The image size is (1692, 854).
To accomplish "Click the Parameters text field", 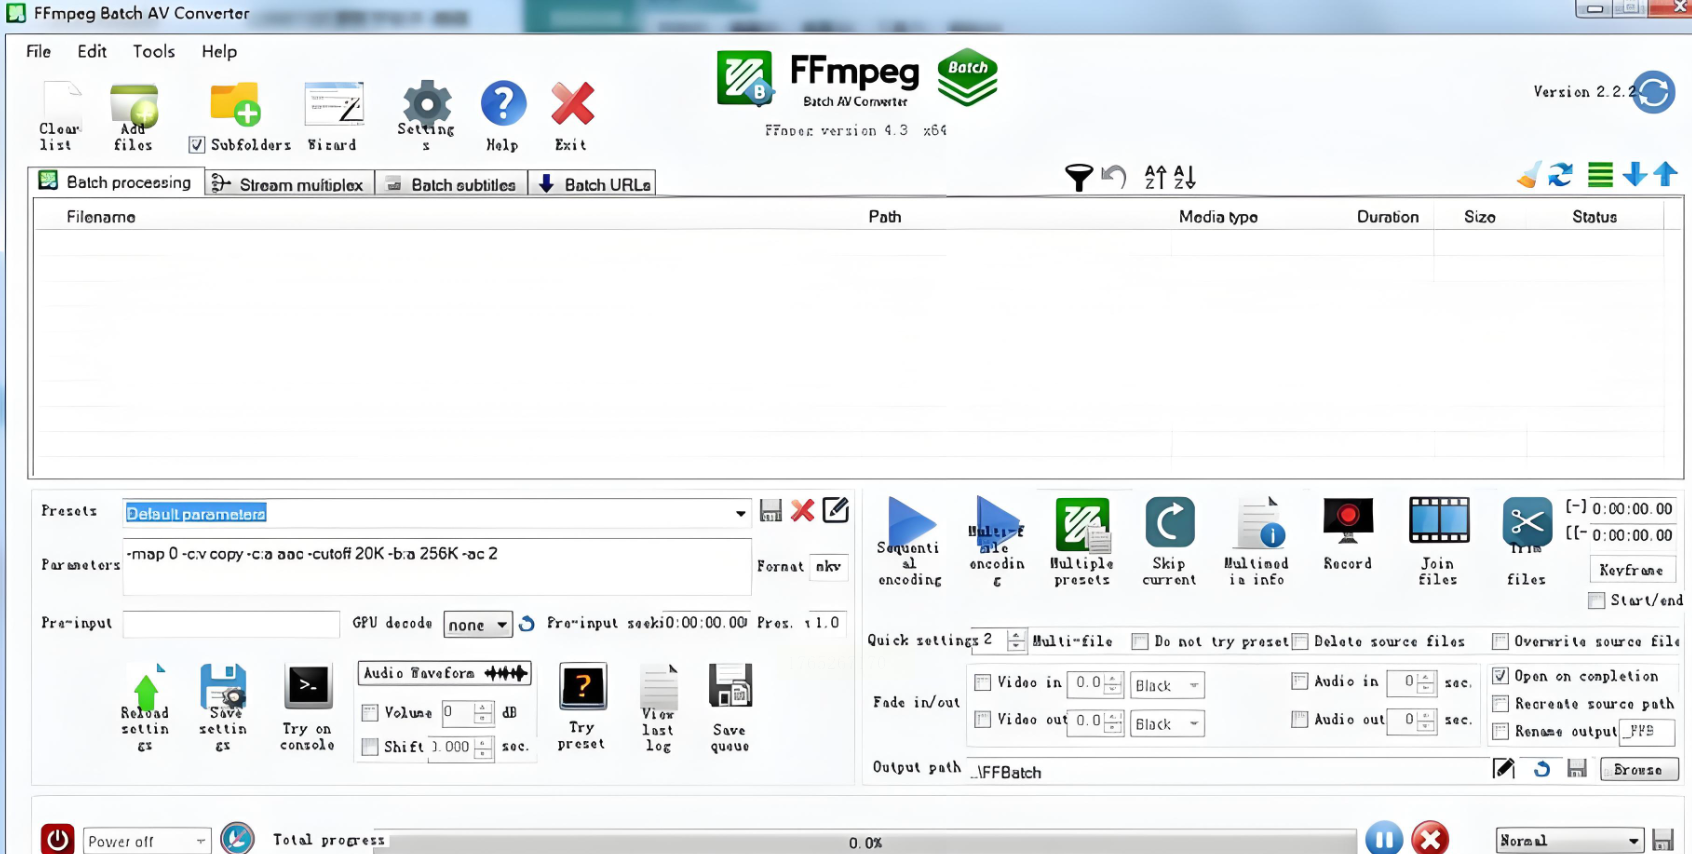I will (437, 567).
